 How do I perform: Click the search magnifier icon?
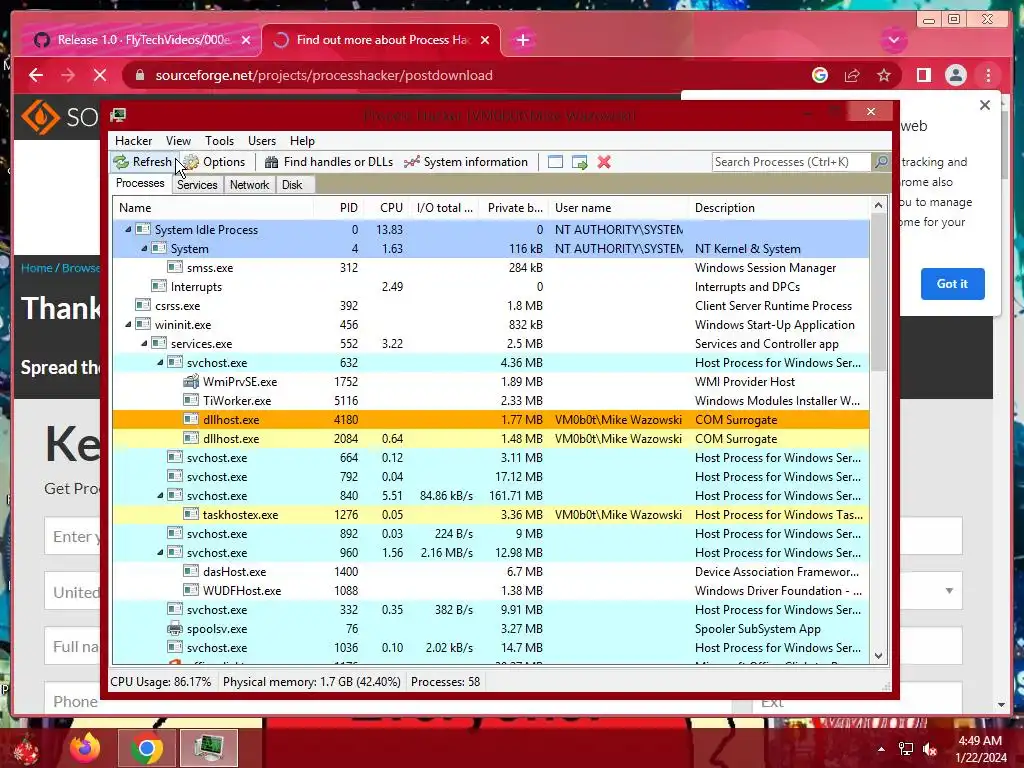point(881,162)
